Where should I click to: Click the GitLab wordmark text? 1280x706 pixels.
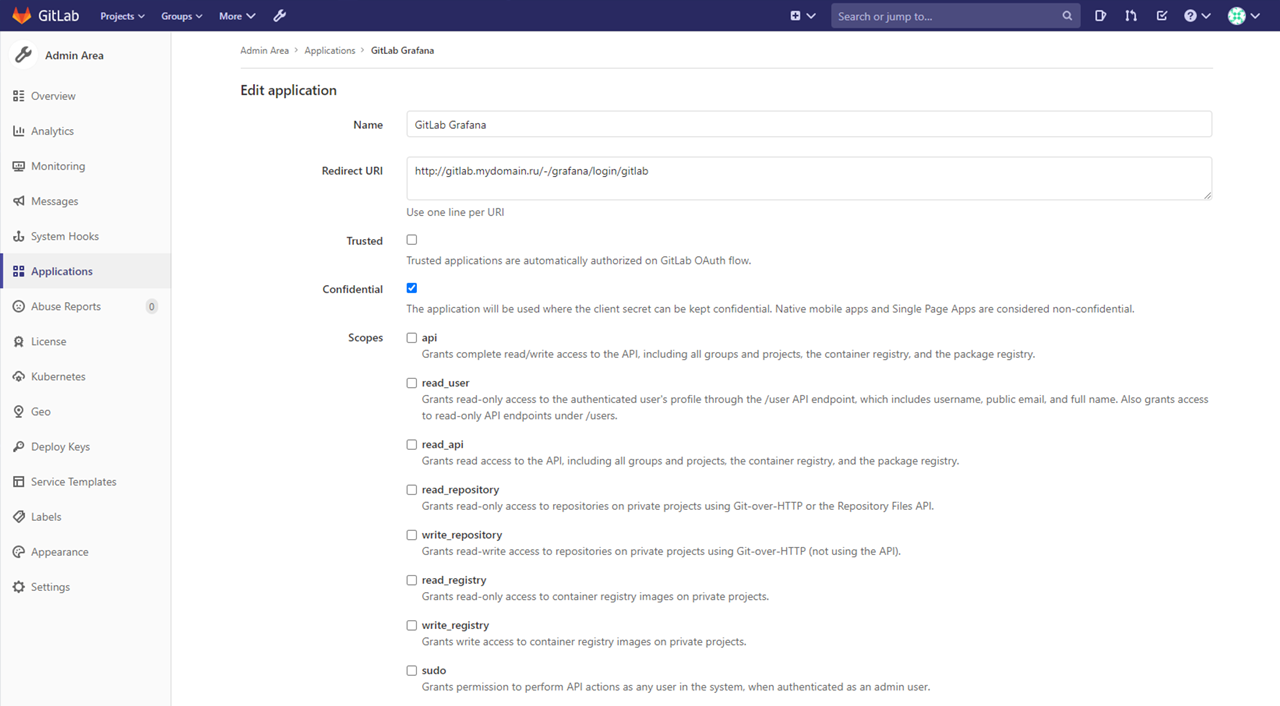click(60, 16)
